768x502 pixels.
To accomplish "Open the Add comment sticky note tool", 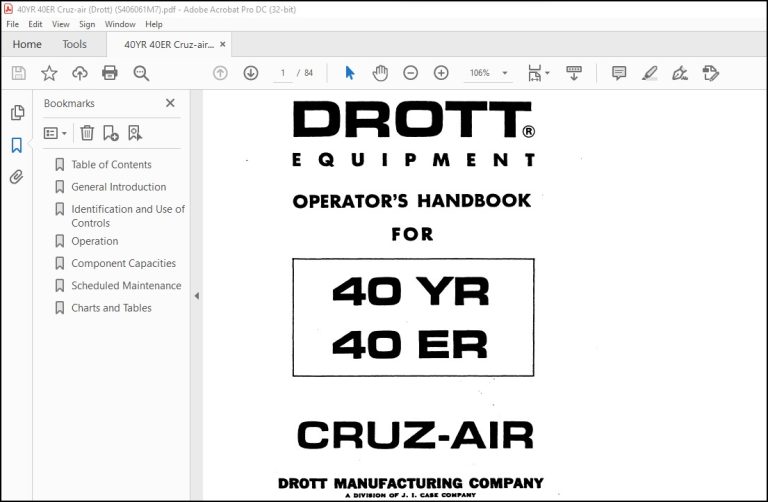I will (x=619, y=73).
